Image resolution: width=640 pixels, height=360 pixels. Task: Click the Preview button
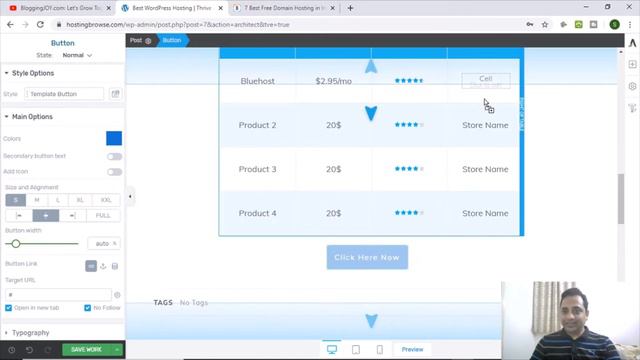pos(412,349)
